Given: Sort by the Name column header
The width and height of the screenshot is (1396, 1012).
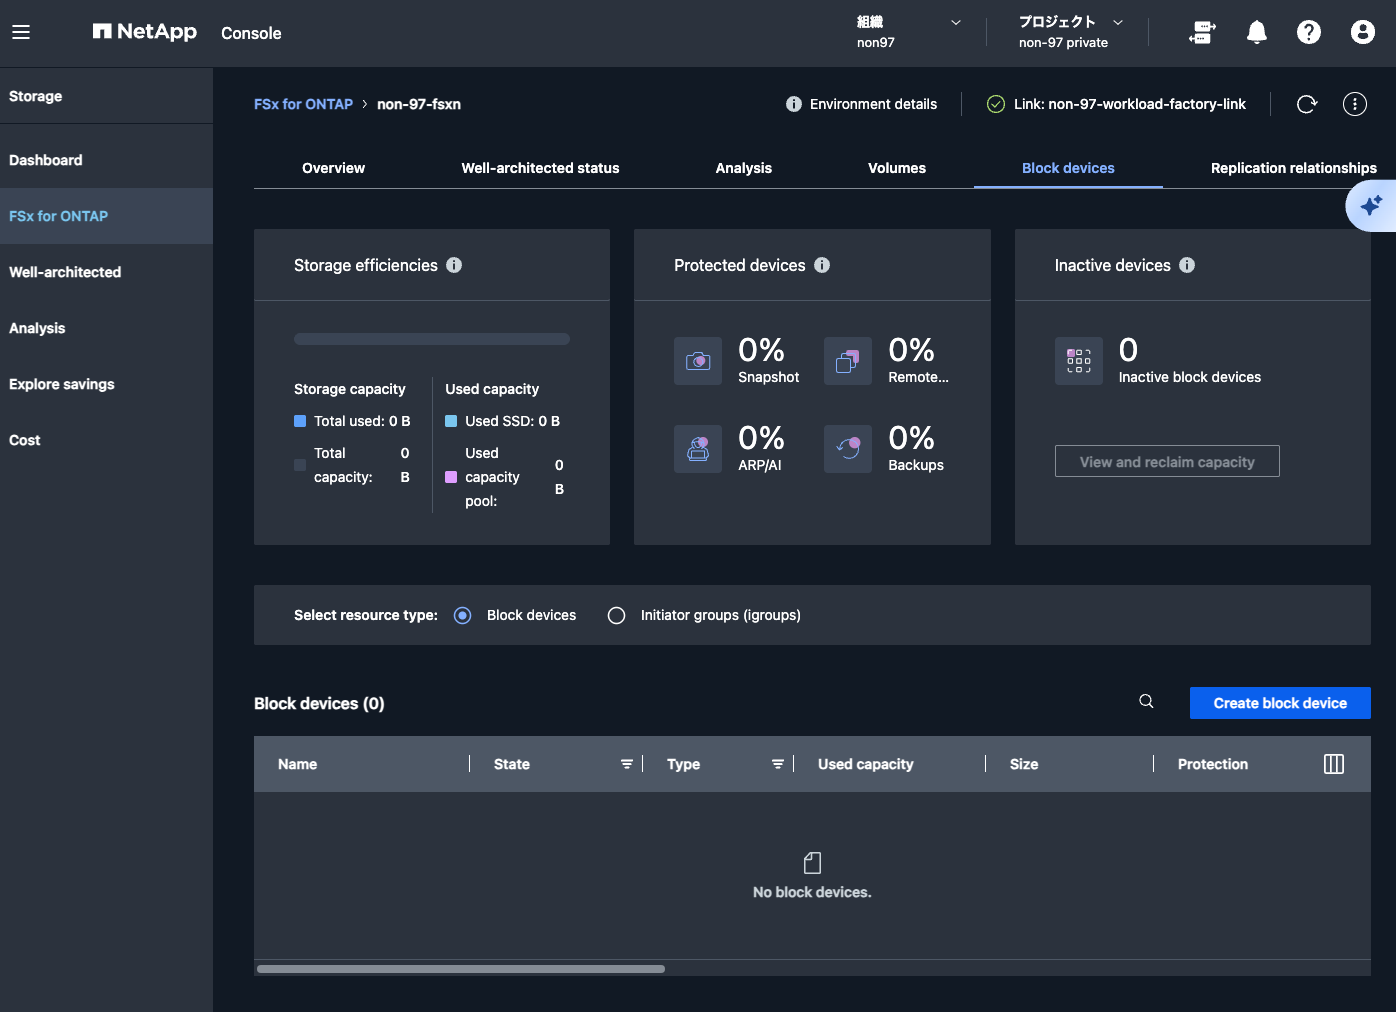Looking at the screenshot, I should 297,764.
